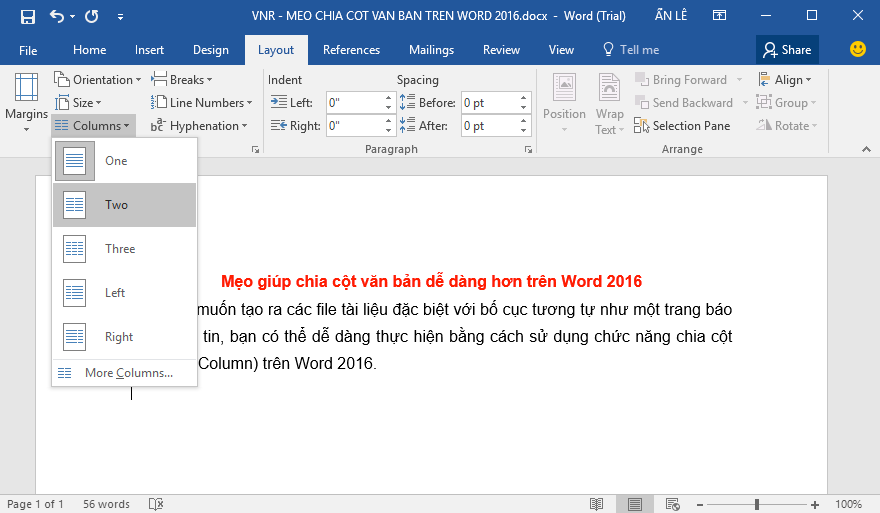Switch to Read Mode view
Image resolution: width=880 pixels, height=513 pixels.
[x=597, y=504]
